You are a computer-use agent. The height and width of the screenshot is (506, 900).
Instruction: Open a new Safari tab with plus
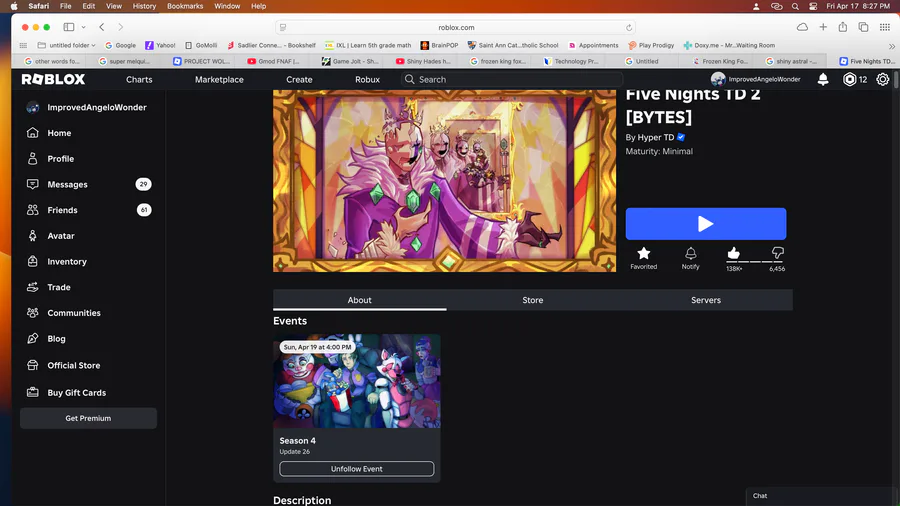(x=823, y=27)
